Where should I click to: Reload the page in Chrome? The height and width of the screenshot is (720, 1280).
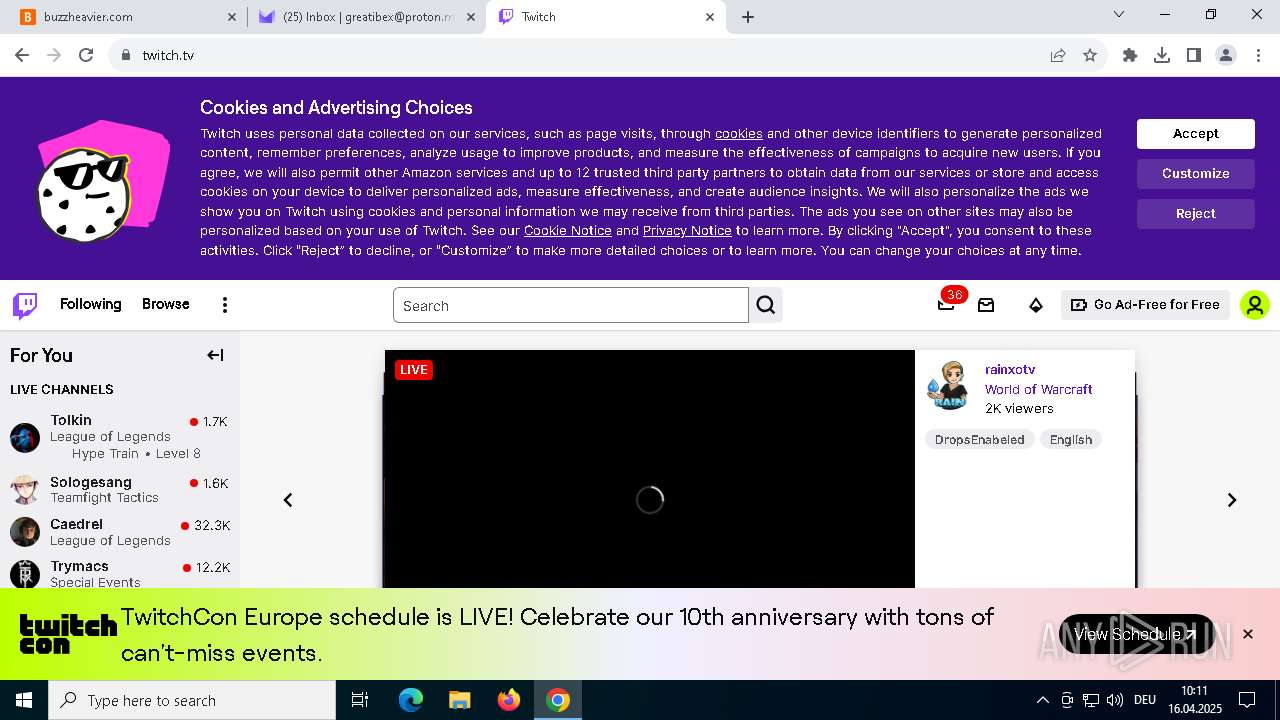[x=86, y=55]
